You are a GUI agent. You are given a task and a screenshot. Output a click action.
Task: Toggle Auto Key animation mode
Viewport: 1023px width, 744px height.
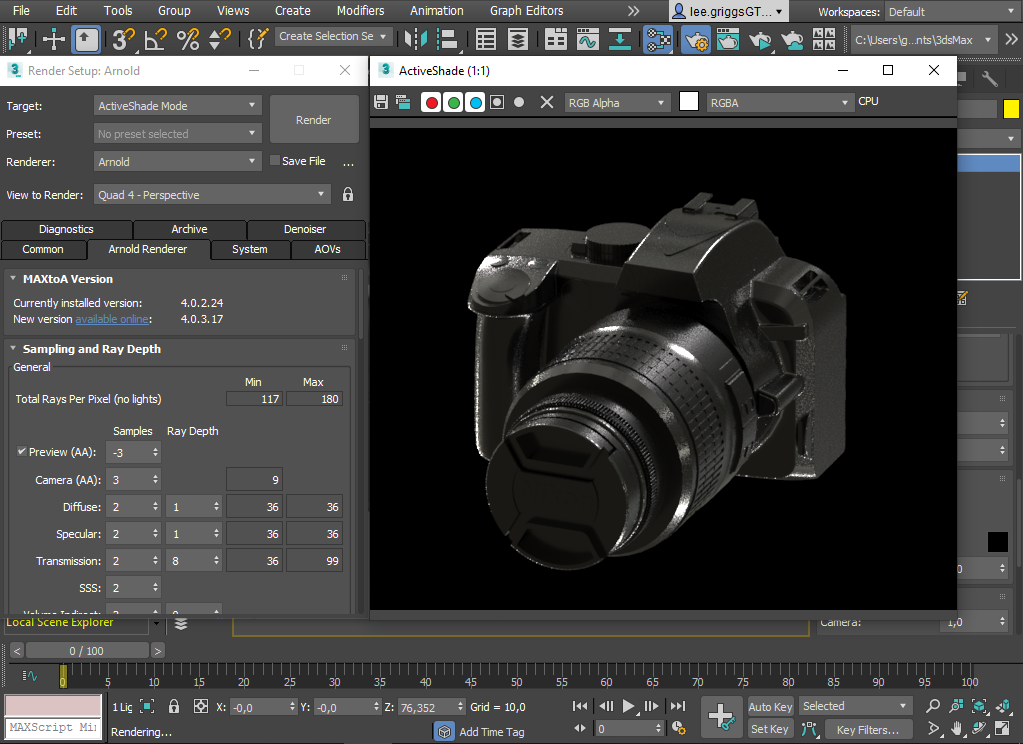pos(770,706)
